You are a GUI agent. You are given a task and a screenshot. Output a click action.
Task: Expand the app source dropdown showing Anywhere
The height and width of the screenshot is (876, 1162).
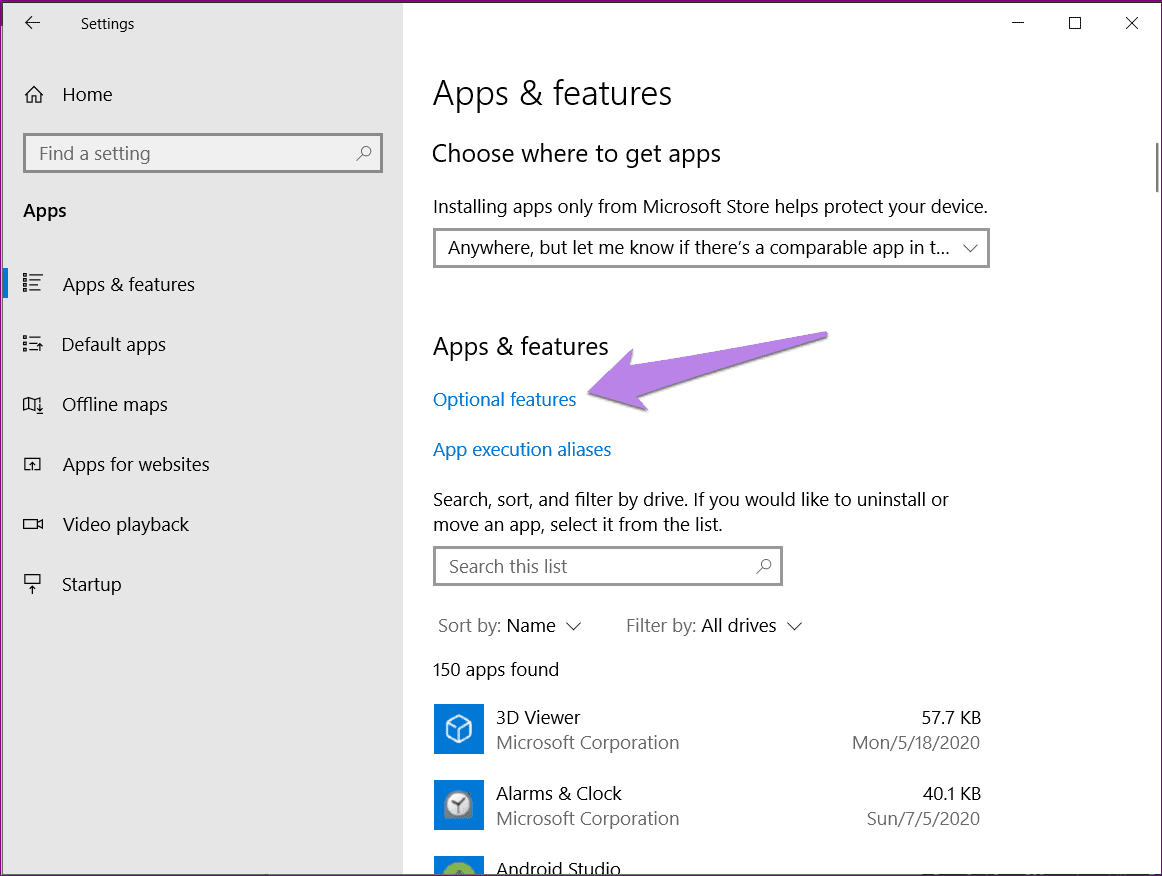point(711,248)
